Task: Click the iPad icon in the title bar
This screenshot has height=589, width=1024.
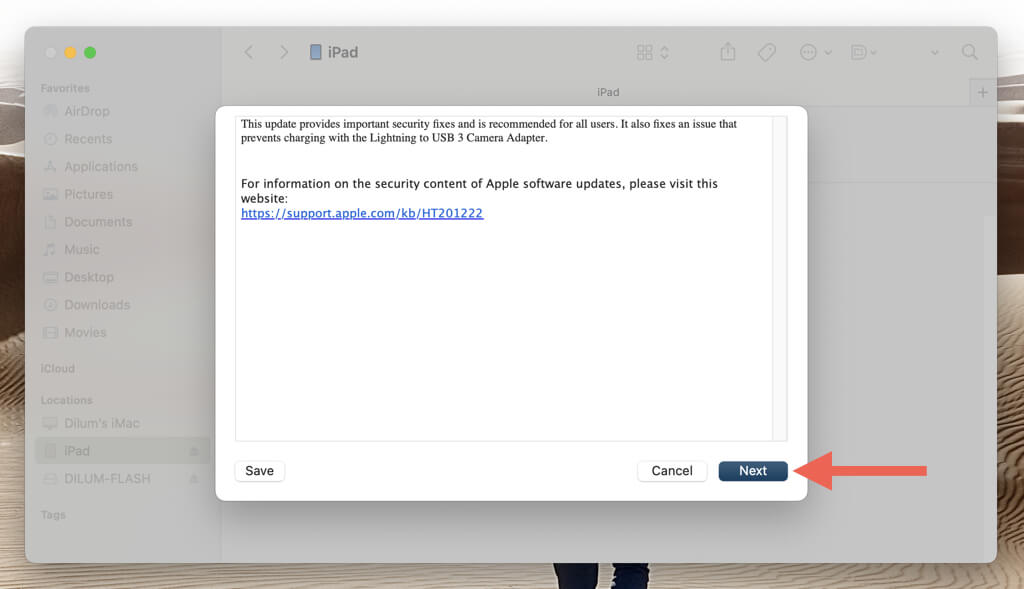Action: (315, 52)
